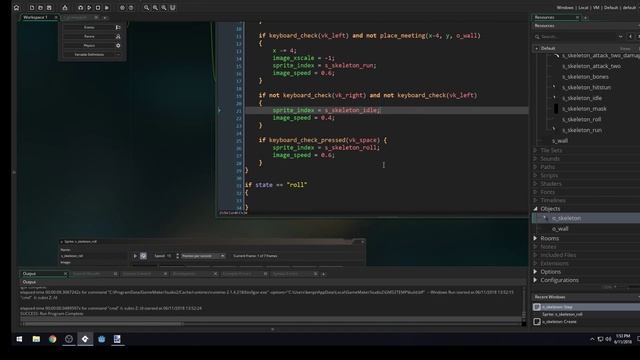Select s_skeleton_roll sprite

(x=582, y=119)
